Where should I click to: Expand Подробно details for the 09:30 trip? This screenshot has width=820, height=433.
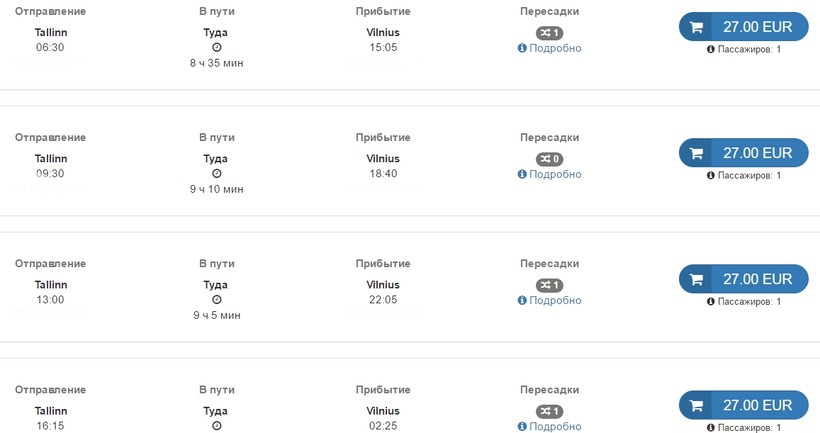tap(554, 174)
